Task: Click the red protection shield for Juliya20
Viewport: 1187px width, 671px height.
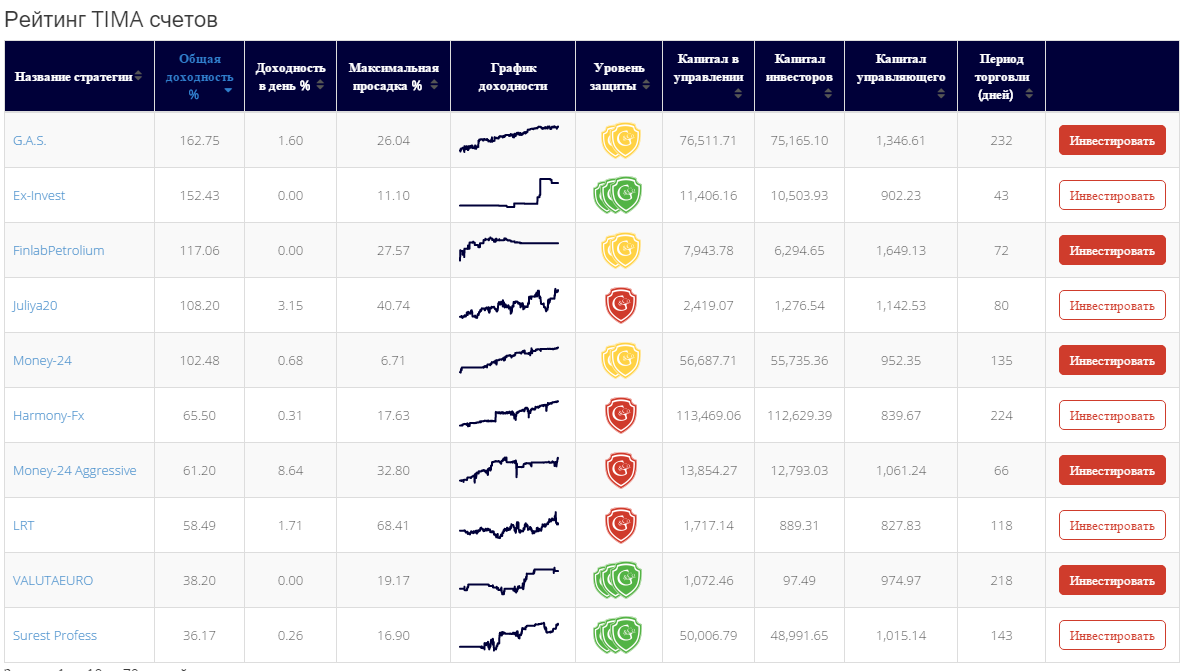Action: pyautogui.click(x=620, y=306)
